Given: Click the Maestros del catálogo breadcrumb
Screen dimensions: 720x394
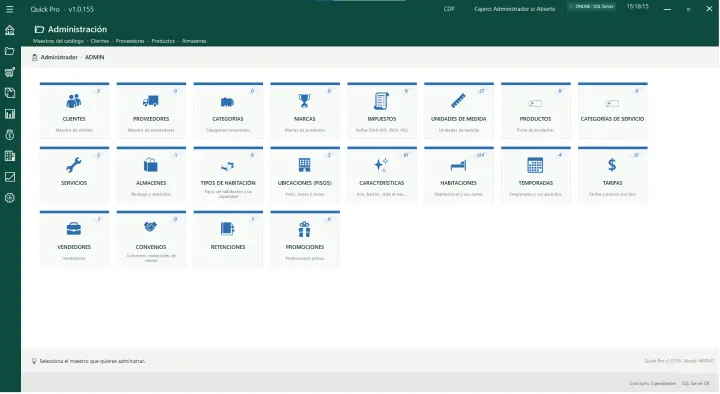Looking at the screenshot, I should pos(58,41).
